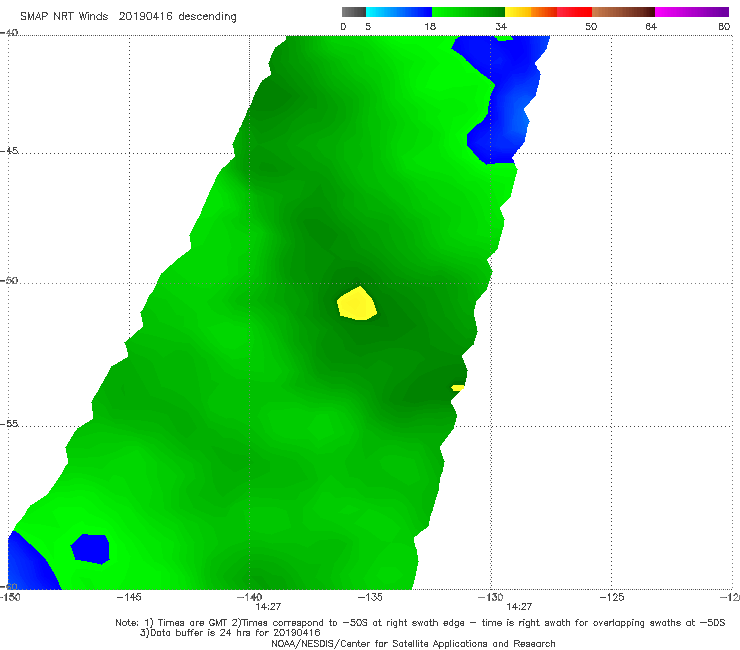Image resolution: width=740 pixels, height=650 pixels.
Task: Click the cyan-blue segment of the color scale
Action: [399, 12]
